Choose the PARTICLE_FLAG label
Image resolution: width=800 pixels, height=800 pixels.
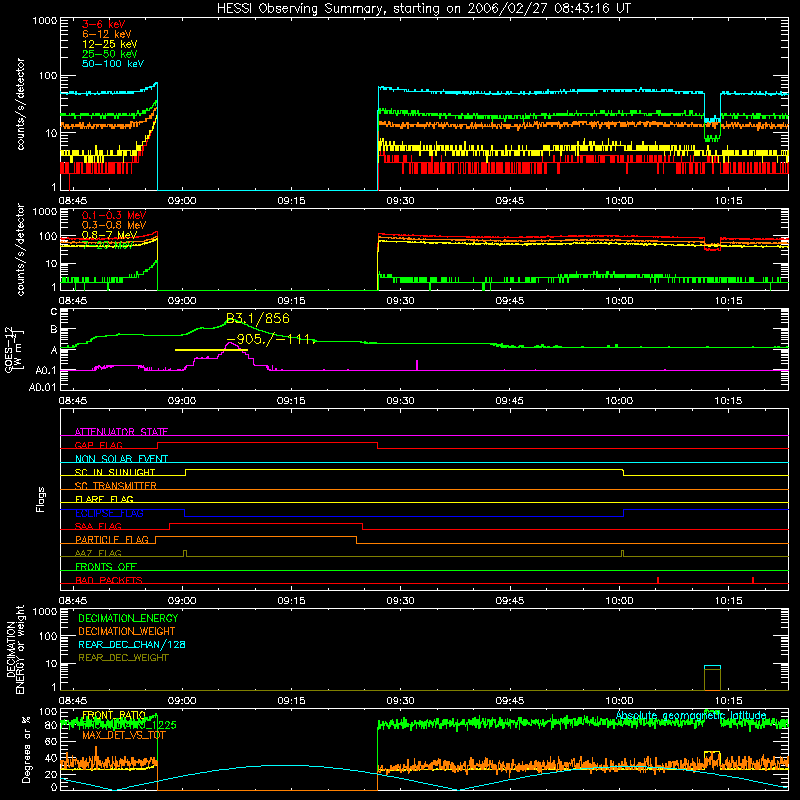pyautogui.click(x=112, y=539)
